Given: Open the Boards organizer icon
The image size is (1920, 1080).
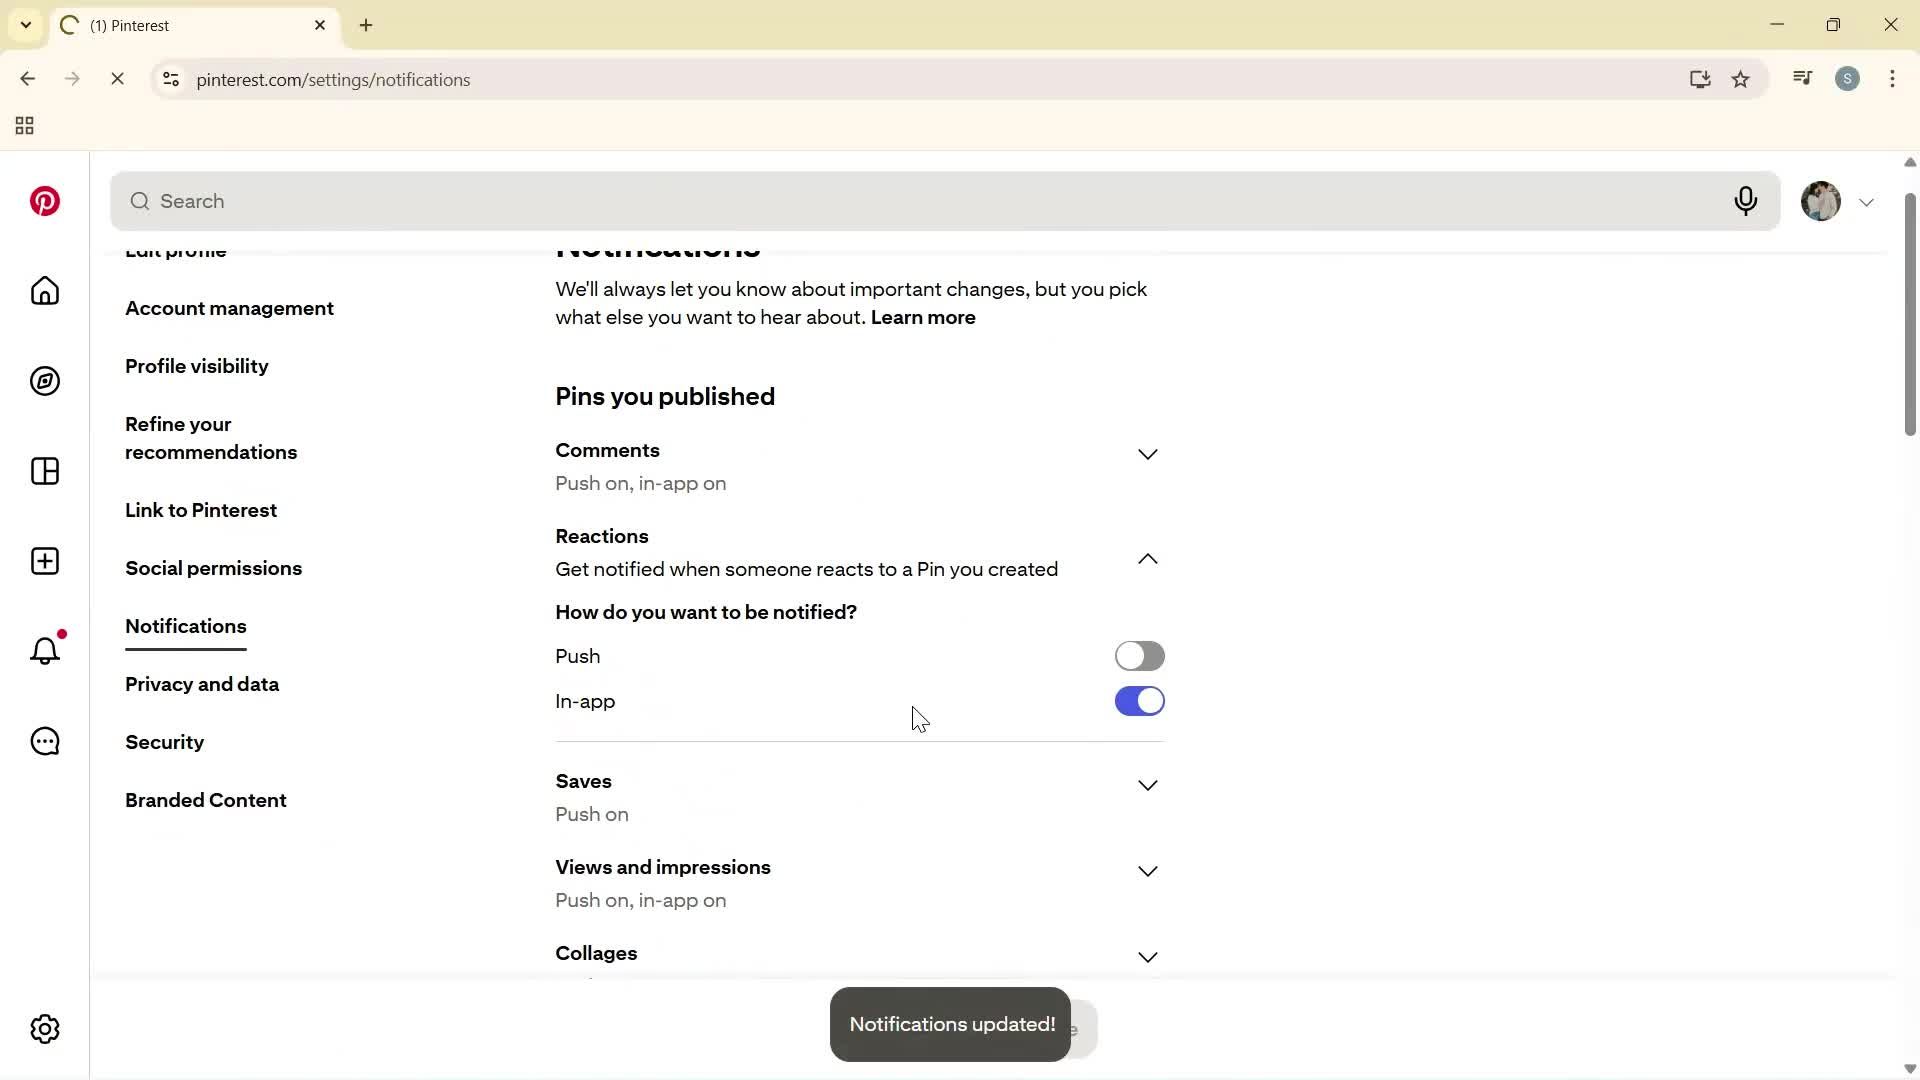Looking at the screenshot, I should click(x=44, y=471).
